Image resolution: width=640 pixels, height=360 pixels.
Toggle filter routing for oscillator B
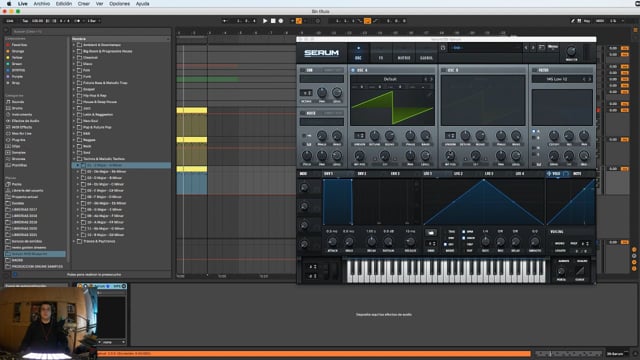tap(534, 138)
